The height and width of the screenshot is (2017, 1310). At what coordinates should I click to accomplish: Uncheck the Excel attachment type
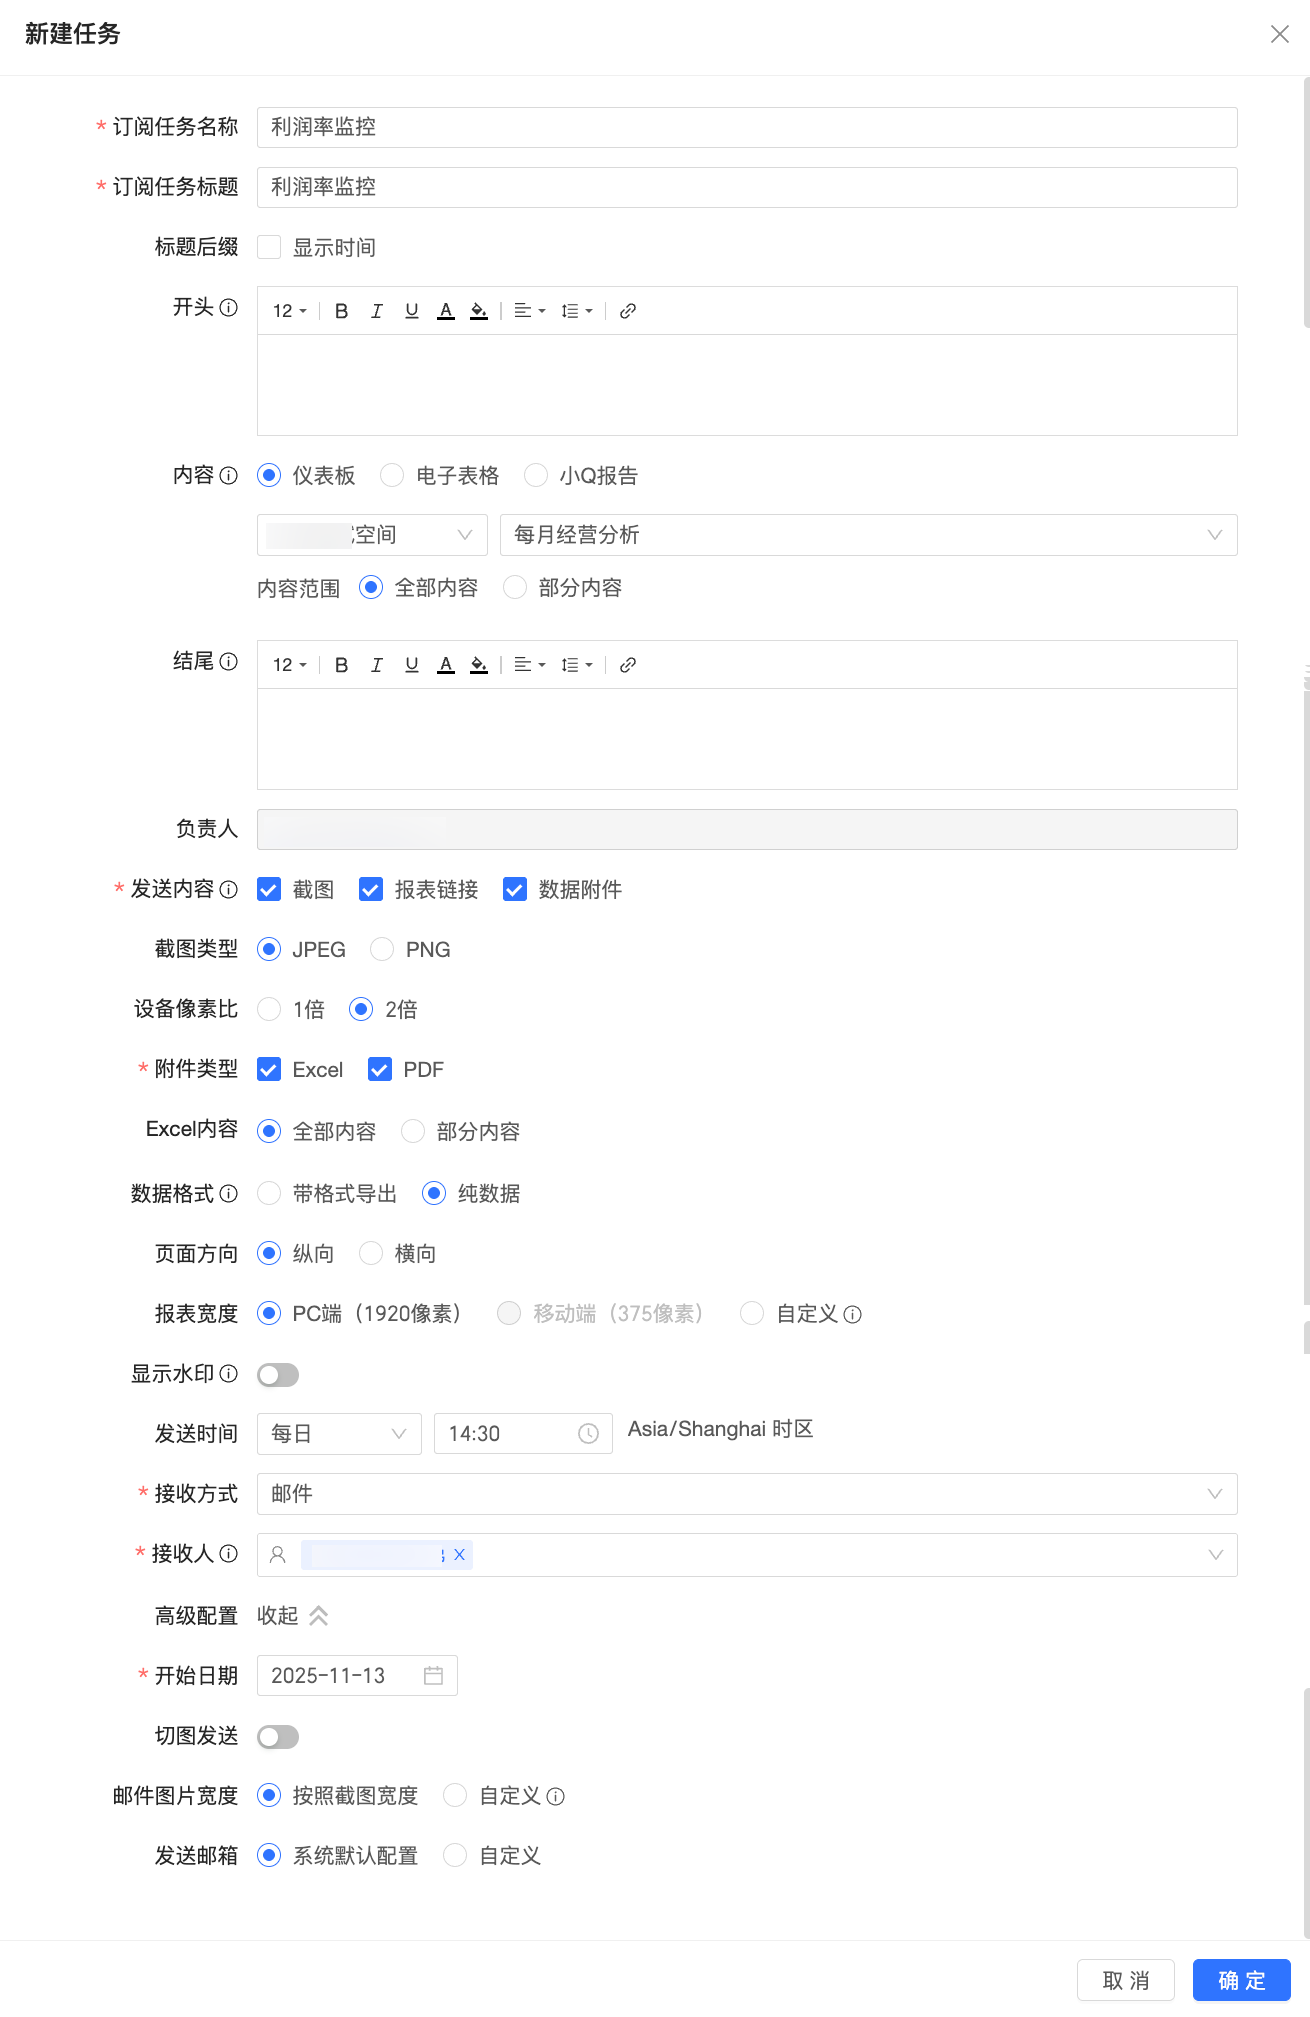coord(269,1069)
